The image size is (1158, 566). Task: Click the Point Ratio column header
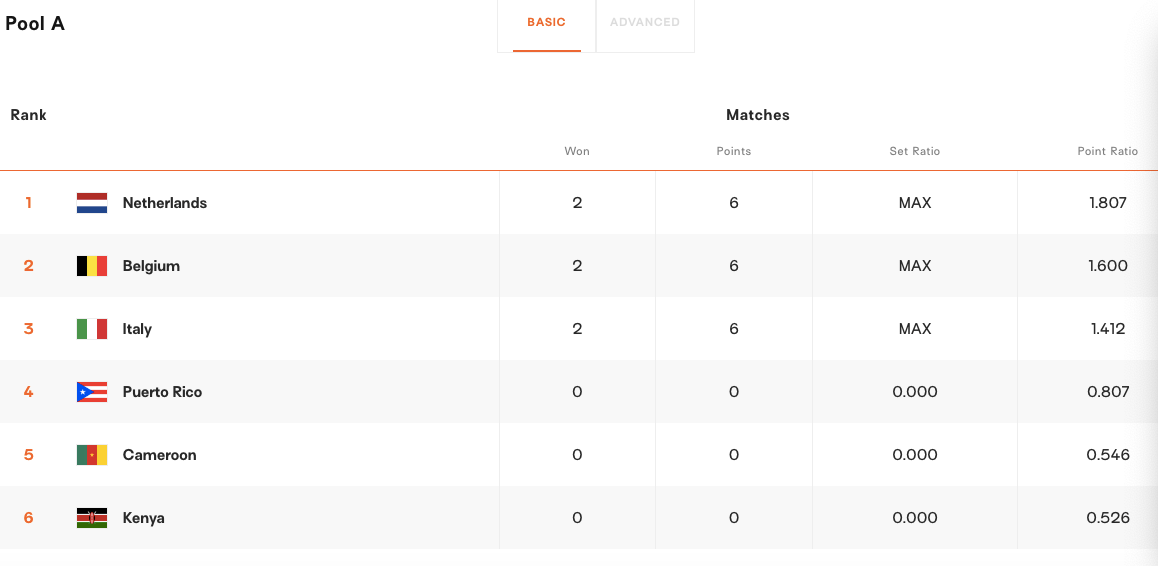click(1107, 151)
